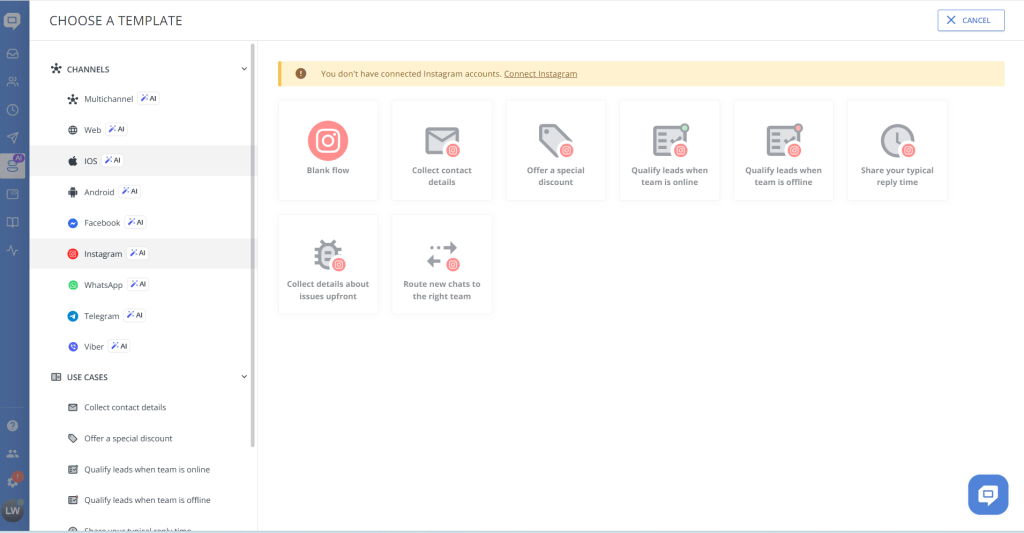
Task: Open the chat logo icon in the sidebar
Action: (12, 22)
